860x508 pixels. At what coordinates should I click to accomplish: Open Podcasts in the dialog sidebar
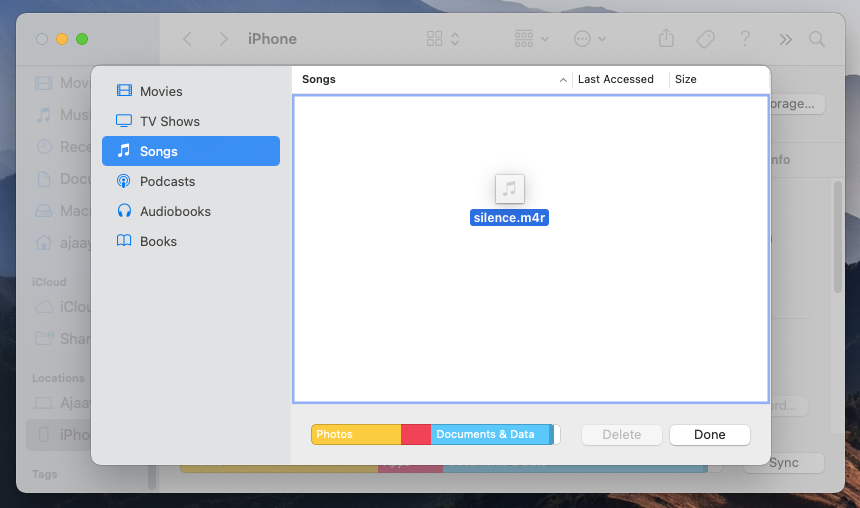click(x=191, y=181)
